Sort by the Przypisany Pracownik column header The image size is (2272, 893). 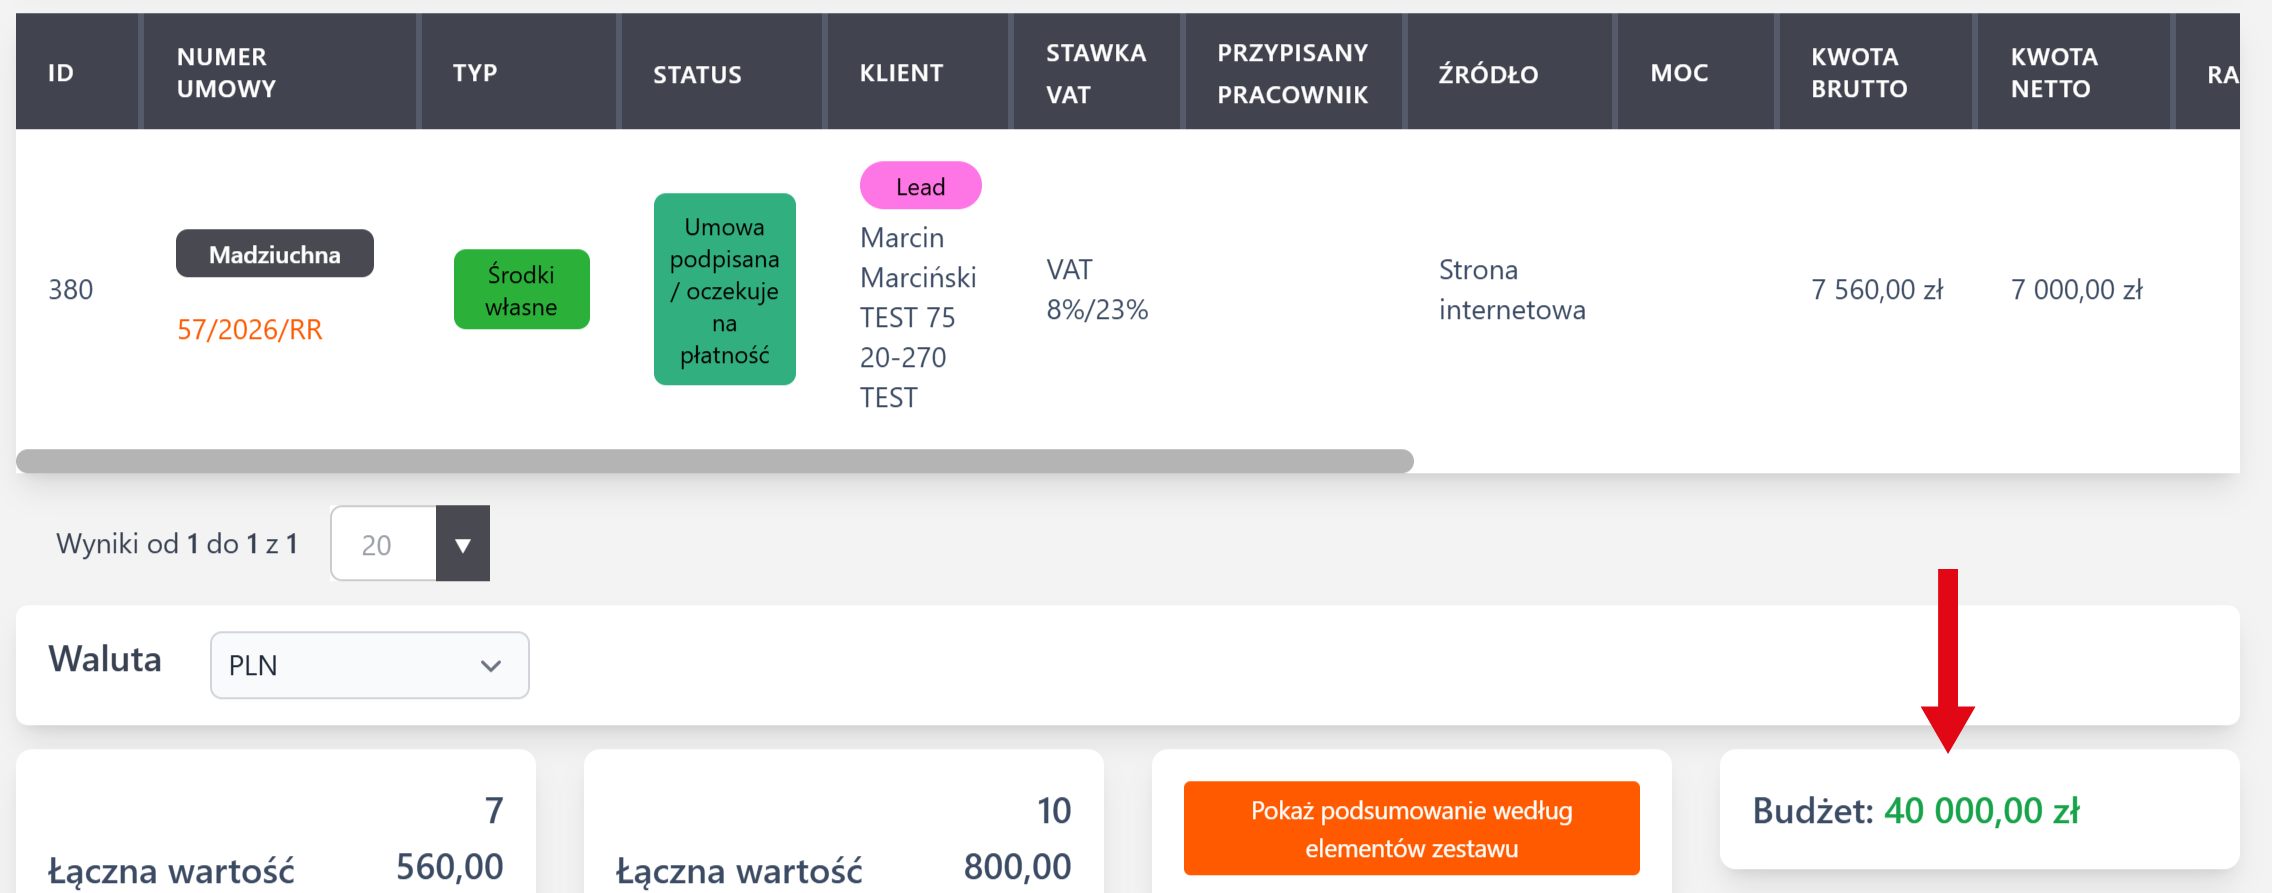[1292, 73]
